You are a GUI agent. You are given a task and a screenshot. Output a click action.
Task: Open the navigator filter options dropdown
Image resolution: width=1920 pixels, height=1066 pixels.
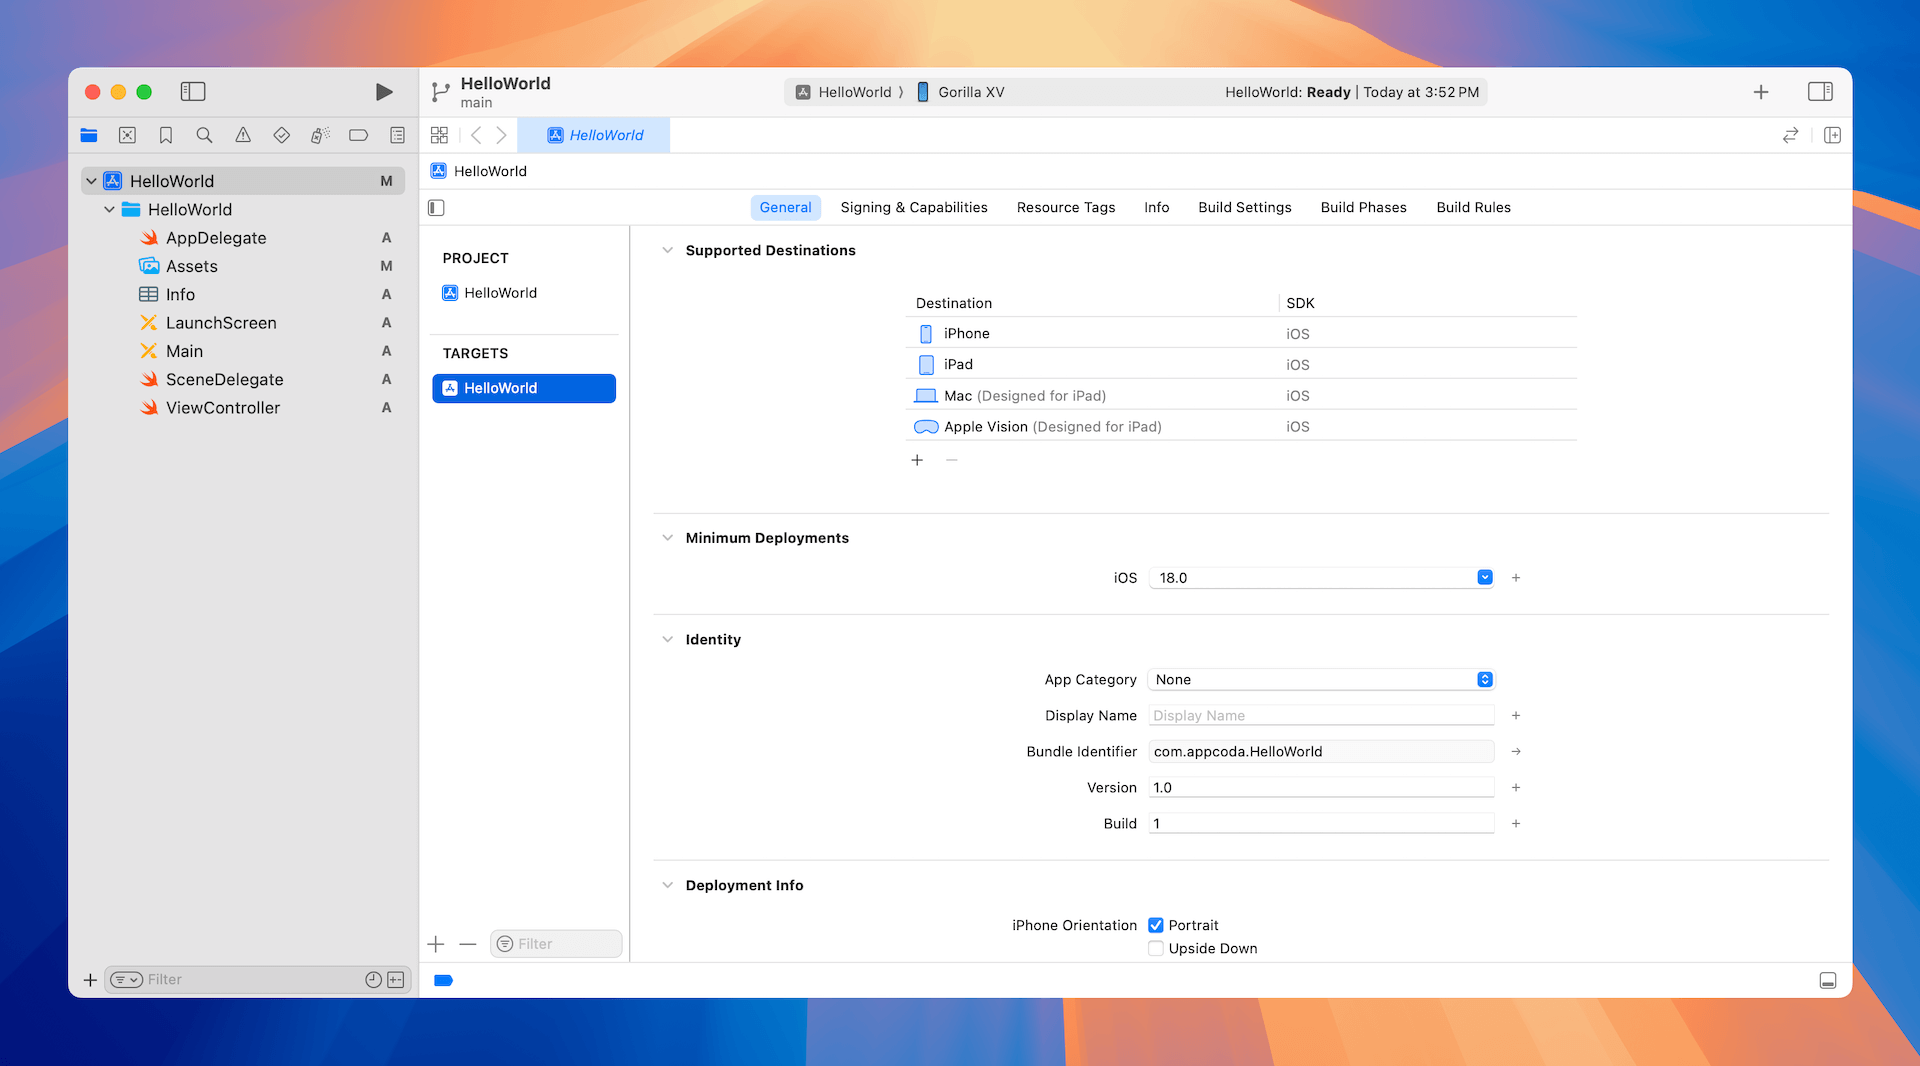point(126,980)
